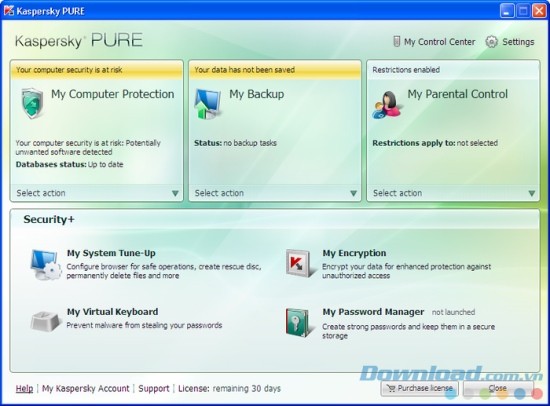This screenshot has height=406, width=550.
Task: Click 'License: remaining 30 days' text
Action: (x=229, y=388)
